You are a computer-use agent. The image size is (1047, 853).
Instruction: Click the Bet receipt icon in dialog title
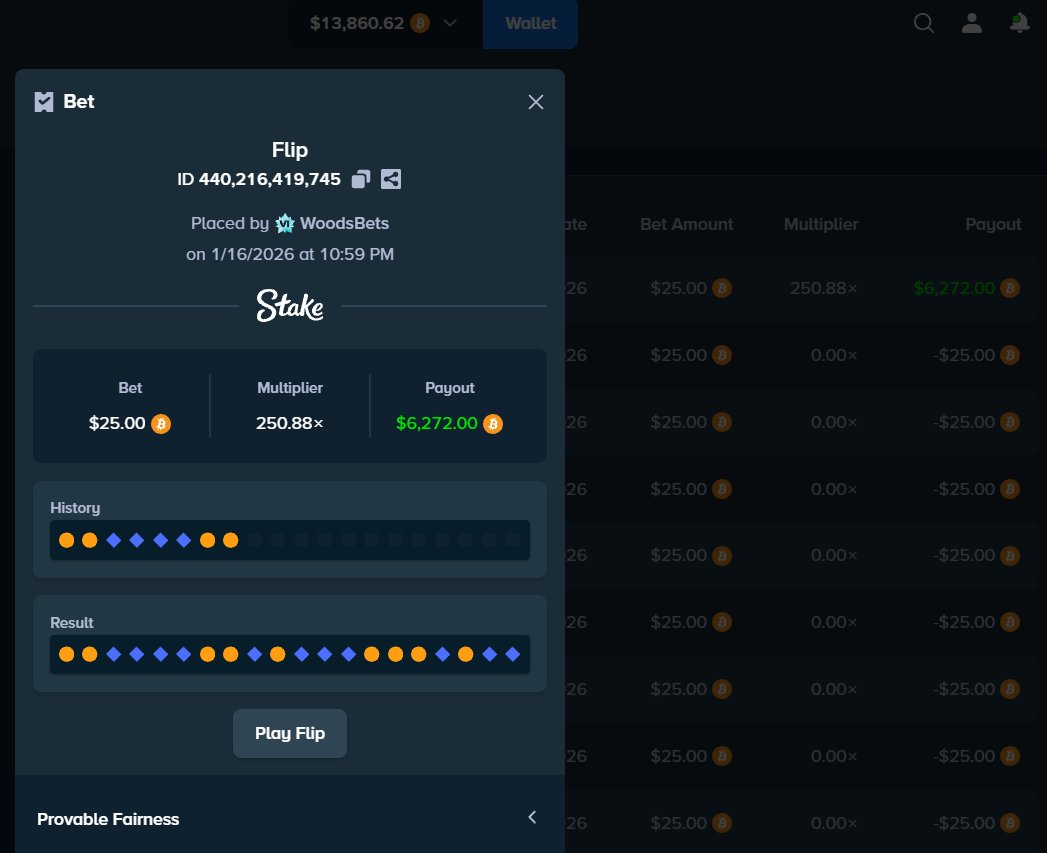point(44,102)
